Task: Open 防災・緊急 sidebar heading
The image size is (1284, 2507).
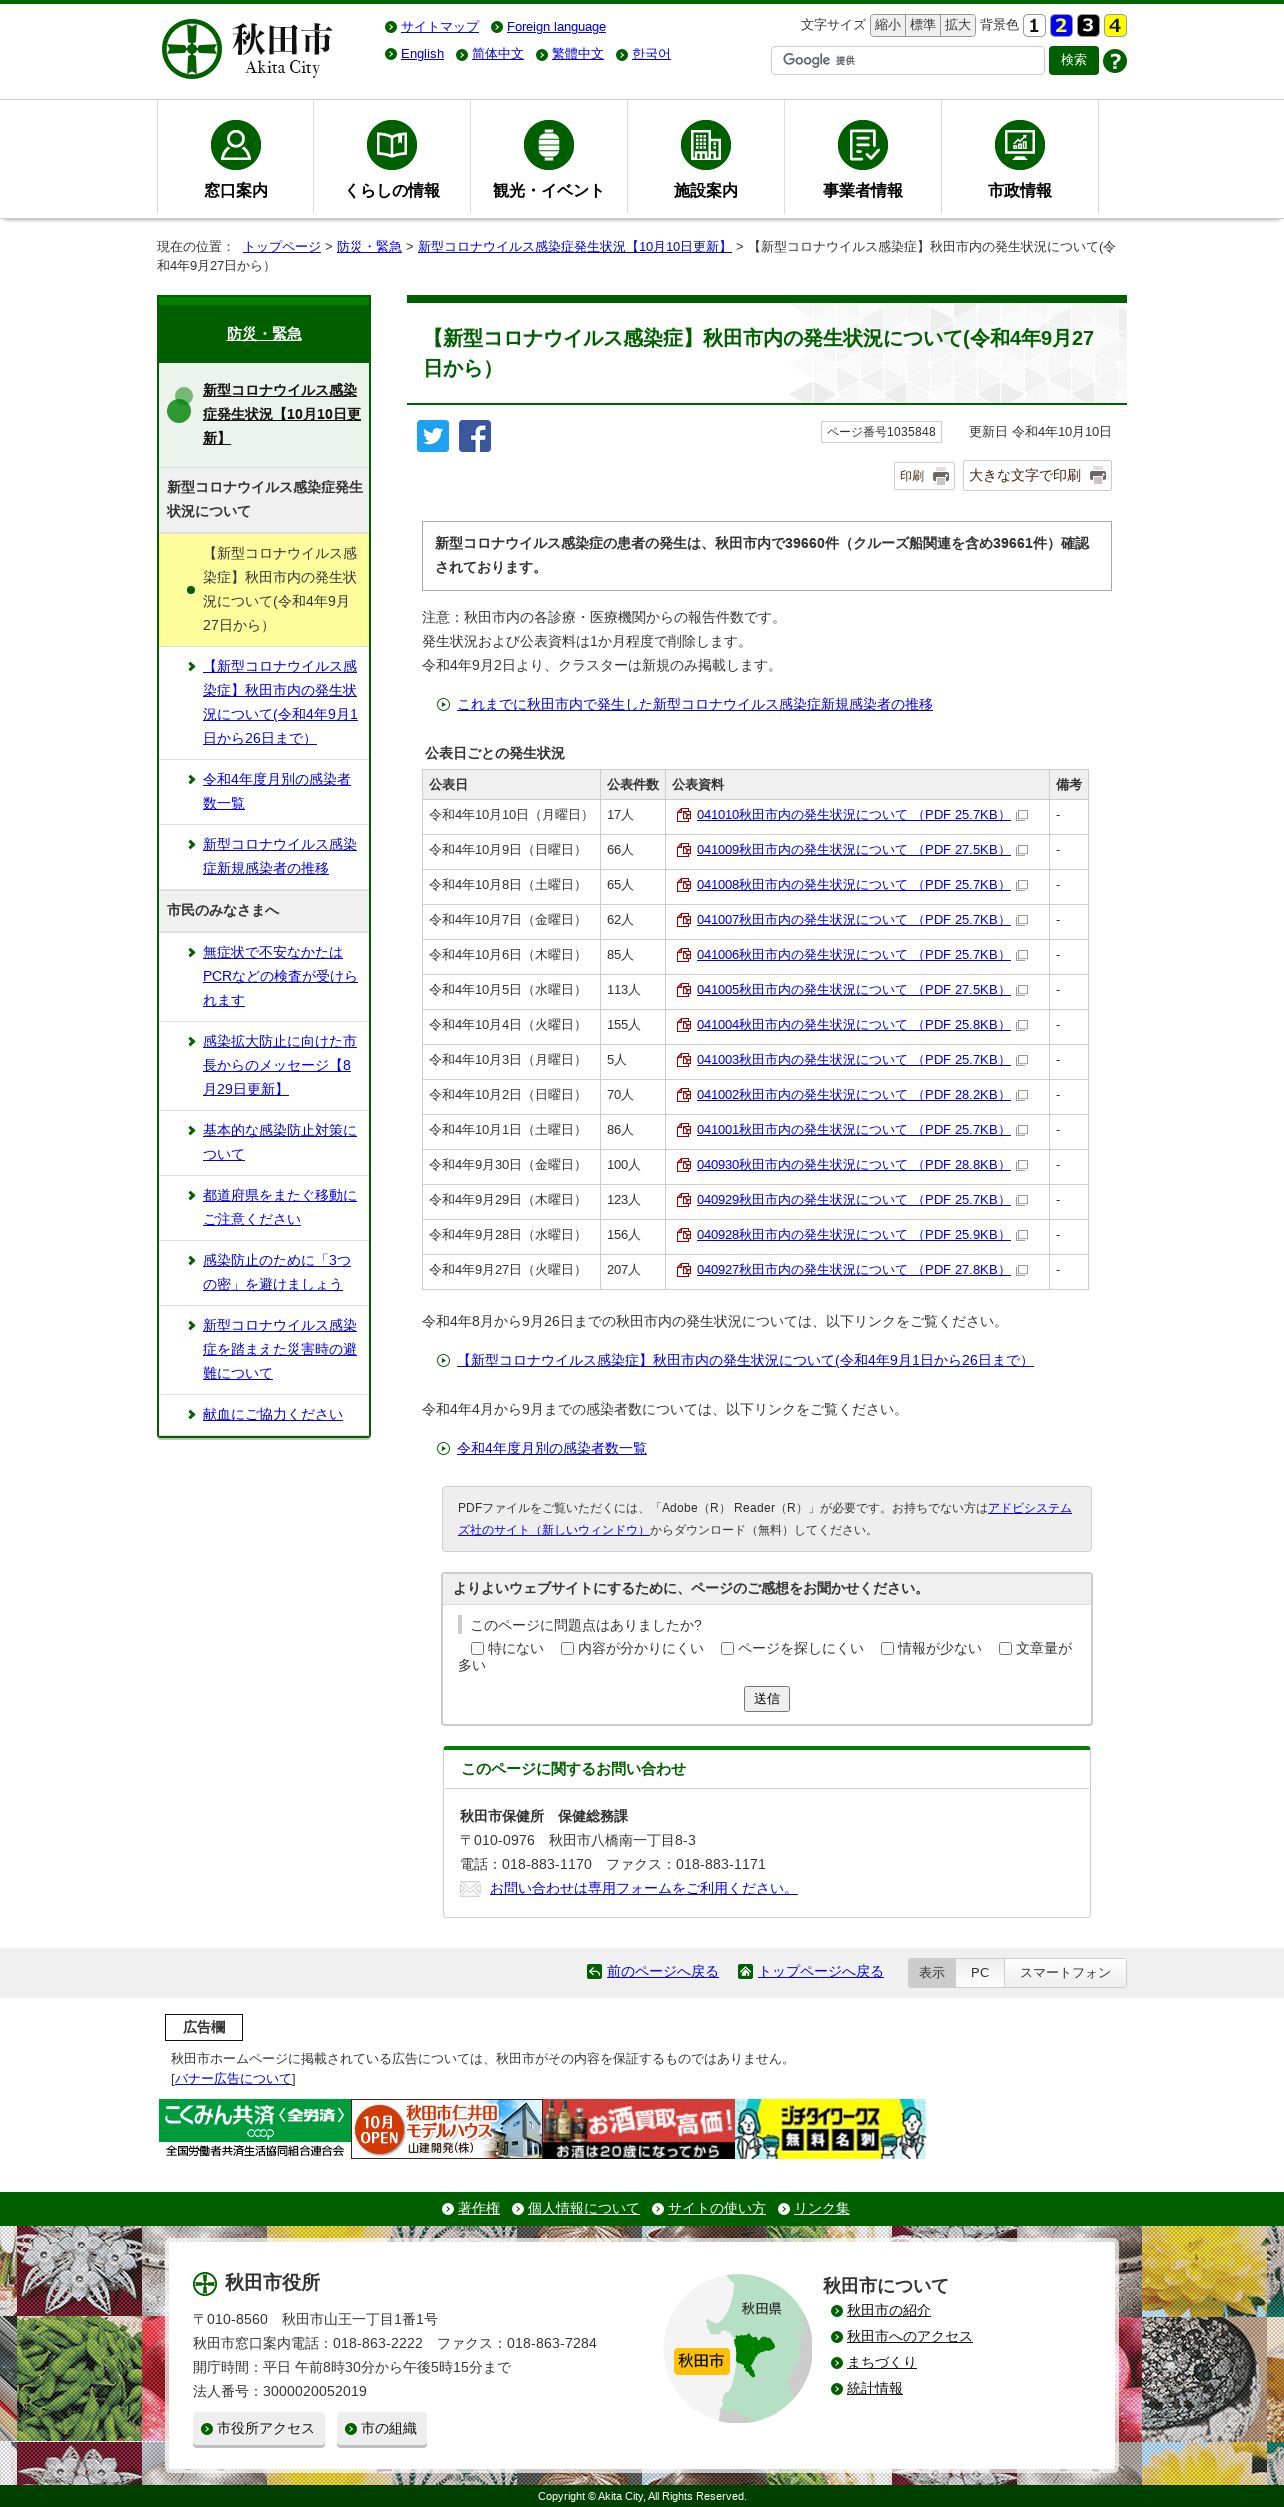Action: [x=264, y=333]
